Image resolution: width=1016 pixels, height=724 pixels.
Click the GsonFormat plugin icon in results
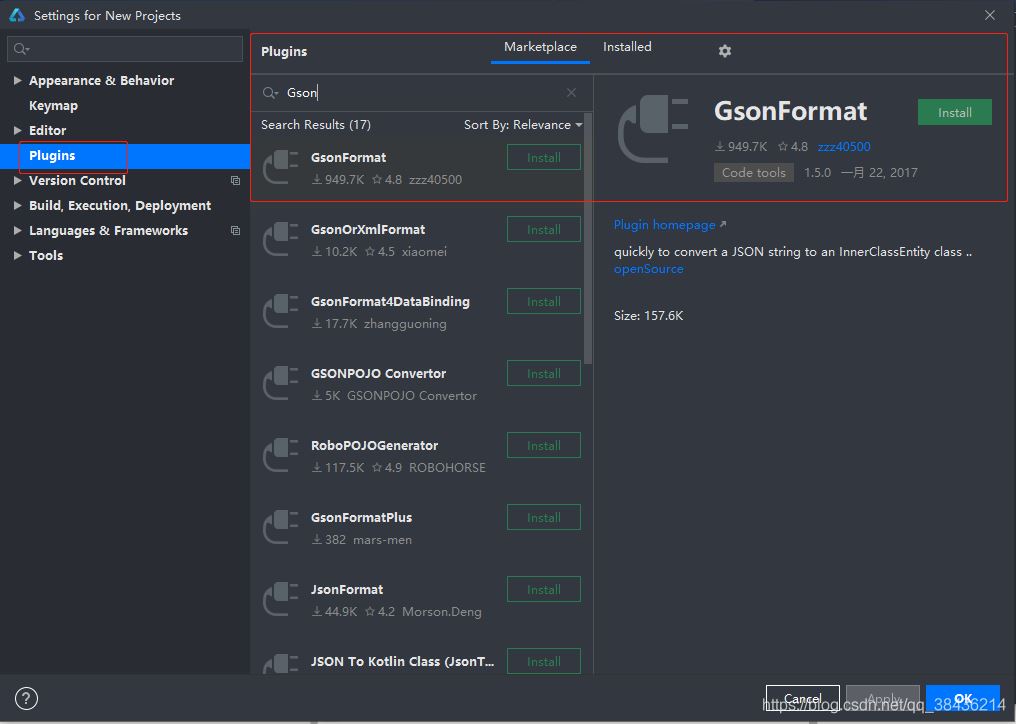pos(281,167)
